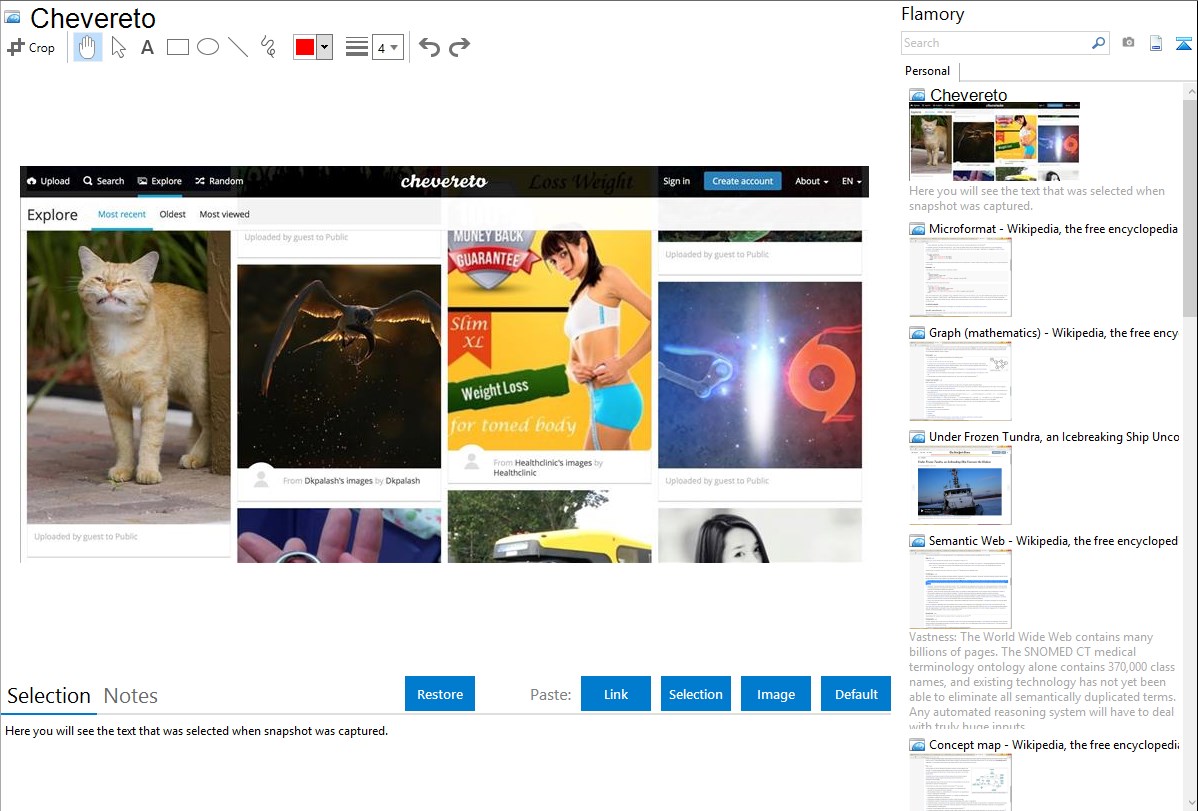Image resolution: width=1198 pixels, height=811 pixels.
Task: Click the document page icon in Flamory header
Action: (x=1156, y=43)
